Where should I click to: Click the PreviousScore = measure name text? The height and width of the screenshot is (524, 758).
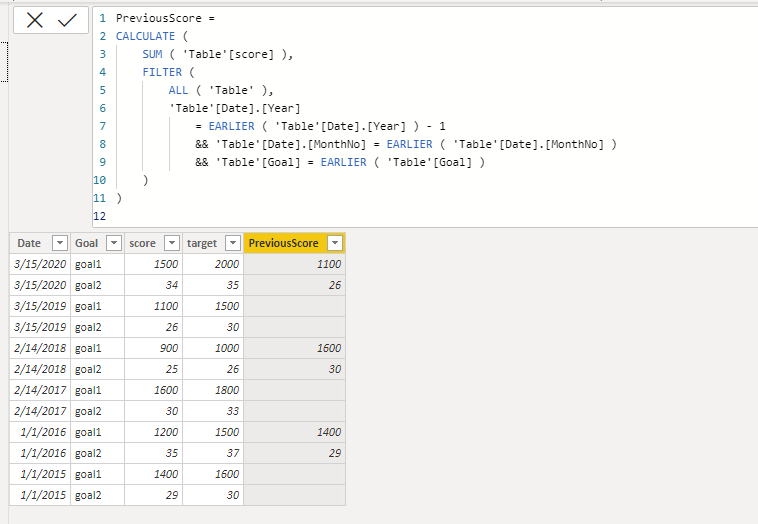165,18
